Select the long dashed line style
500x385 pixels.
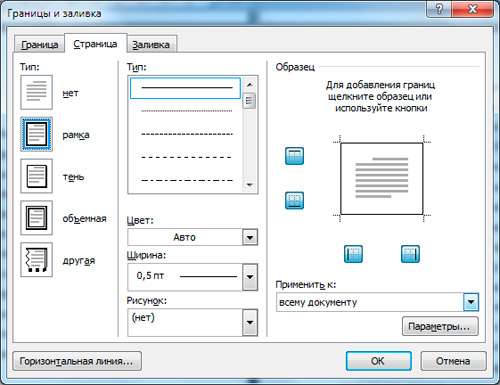186,157
